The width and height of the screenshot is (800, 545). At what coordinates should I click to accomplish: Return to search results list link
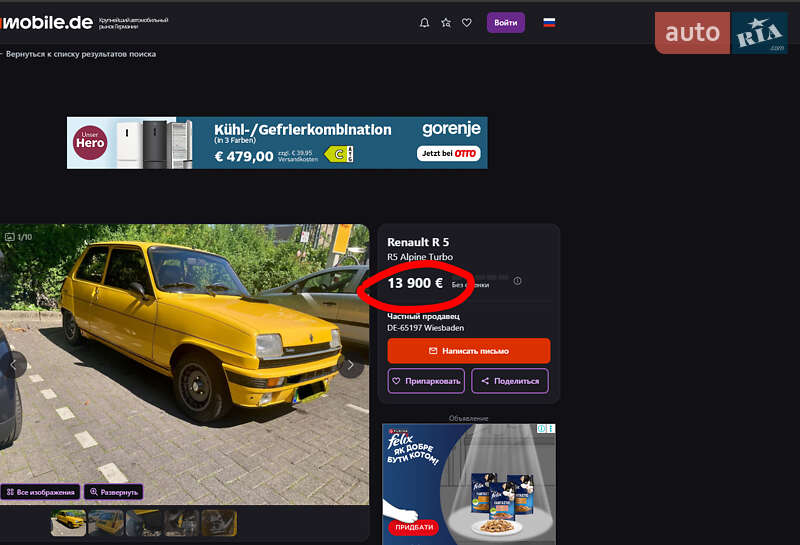pos(79,54)
